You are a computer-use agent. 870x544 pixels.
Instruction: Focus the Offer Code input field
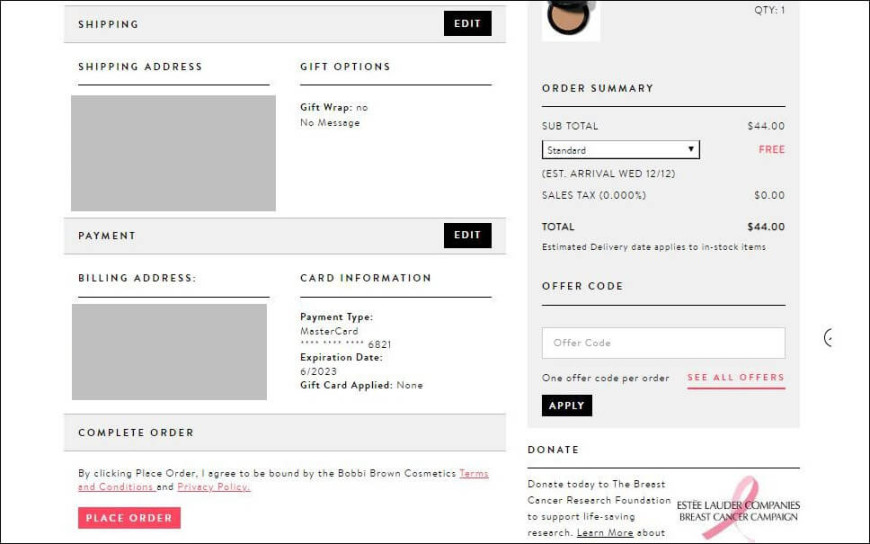(663, 343)
